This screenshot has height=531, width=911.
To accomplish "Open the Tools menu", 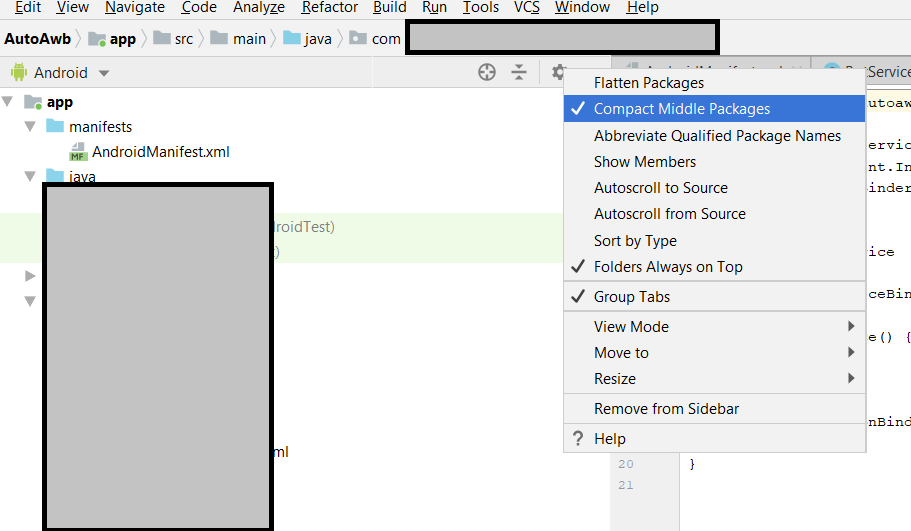I will pyautogui.click(x=480, y=8).
